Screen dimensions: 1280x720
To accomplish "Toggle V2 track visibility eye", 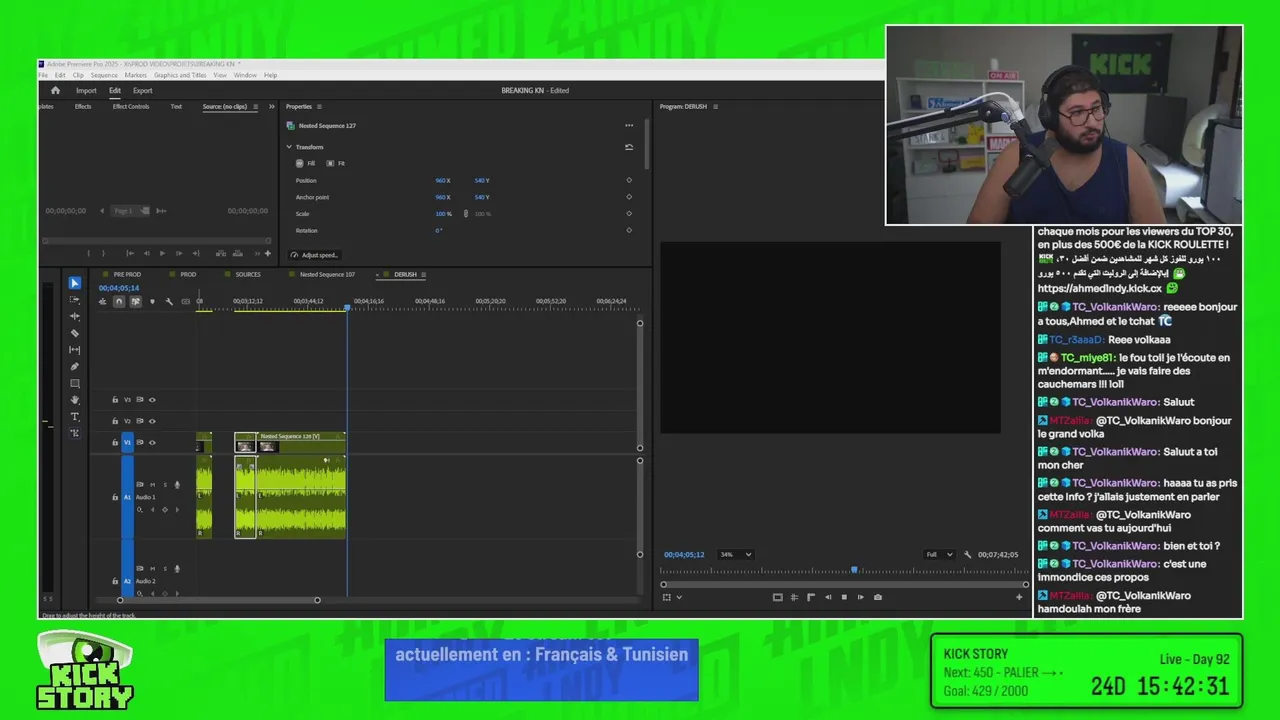I will tap(152, 421).
